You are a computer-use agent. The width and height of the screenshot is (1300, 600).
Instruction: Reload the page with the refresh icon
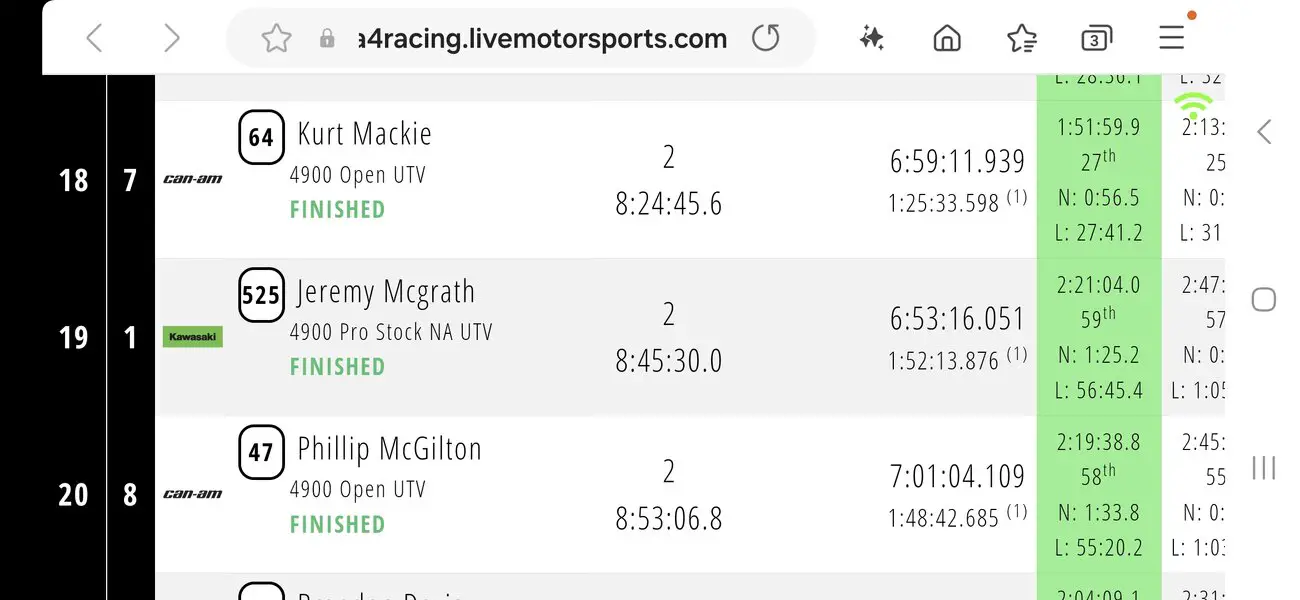[766, 39]
